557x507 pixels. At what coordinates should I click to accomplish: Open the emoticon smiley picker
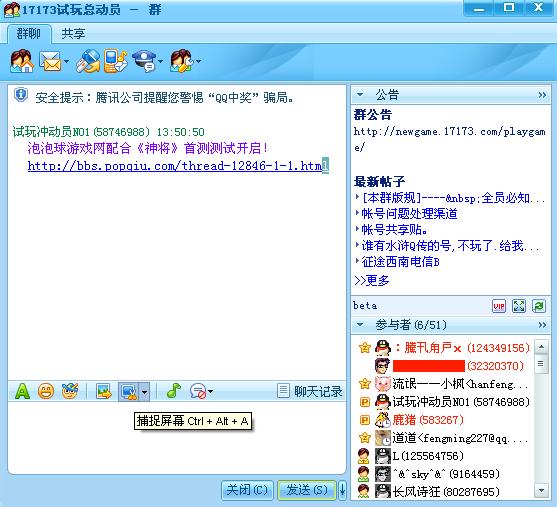pos(46,392)
